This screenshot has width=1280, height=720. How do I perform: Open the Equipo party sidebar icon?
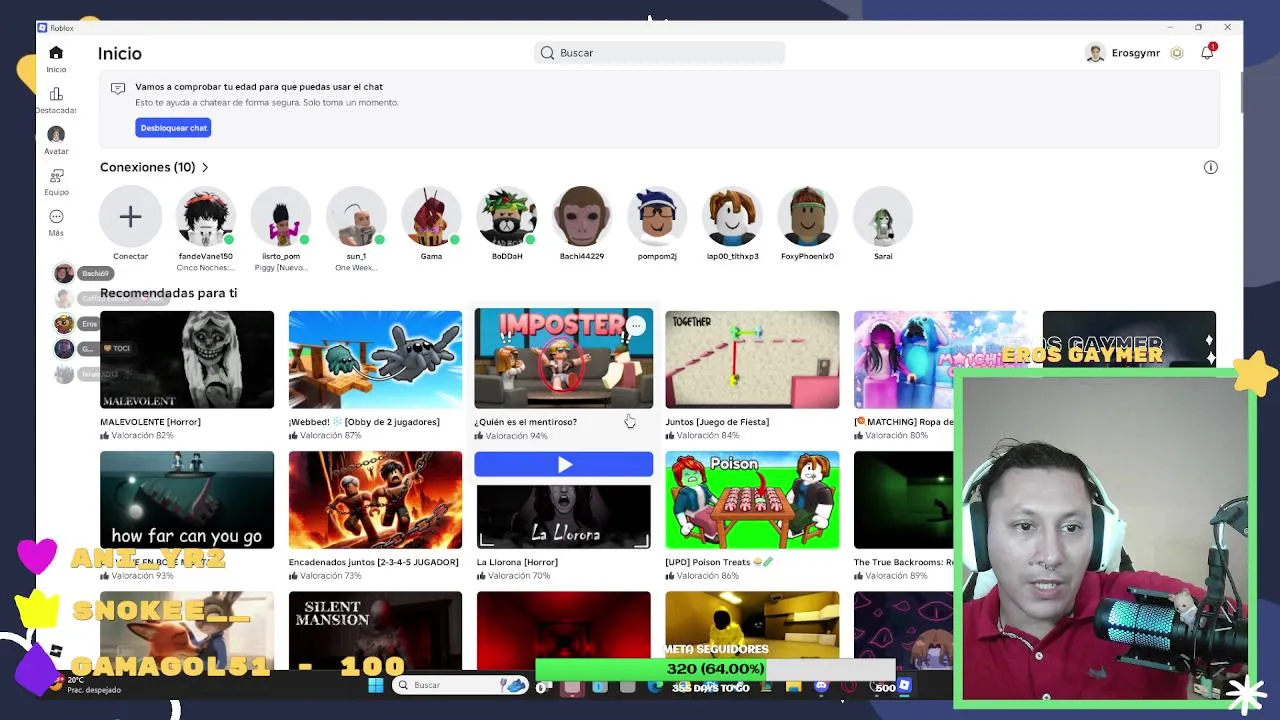(x=56, y=176)
